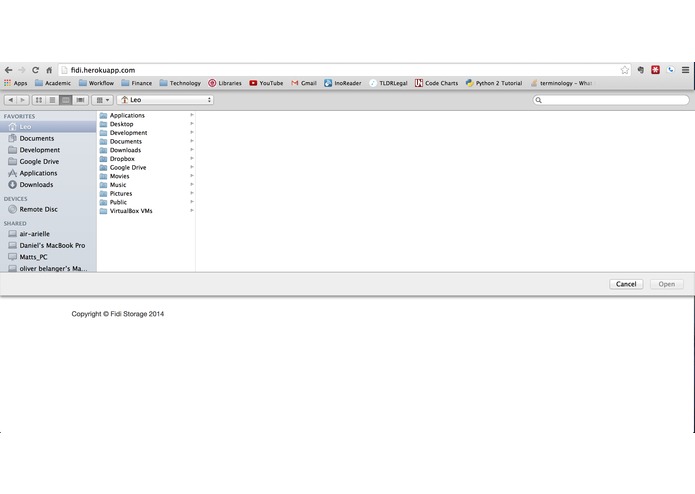This screenshot has height=494, width=695.
Task: Open the item arrangement dropdown
Action: (102, 100)
